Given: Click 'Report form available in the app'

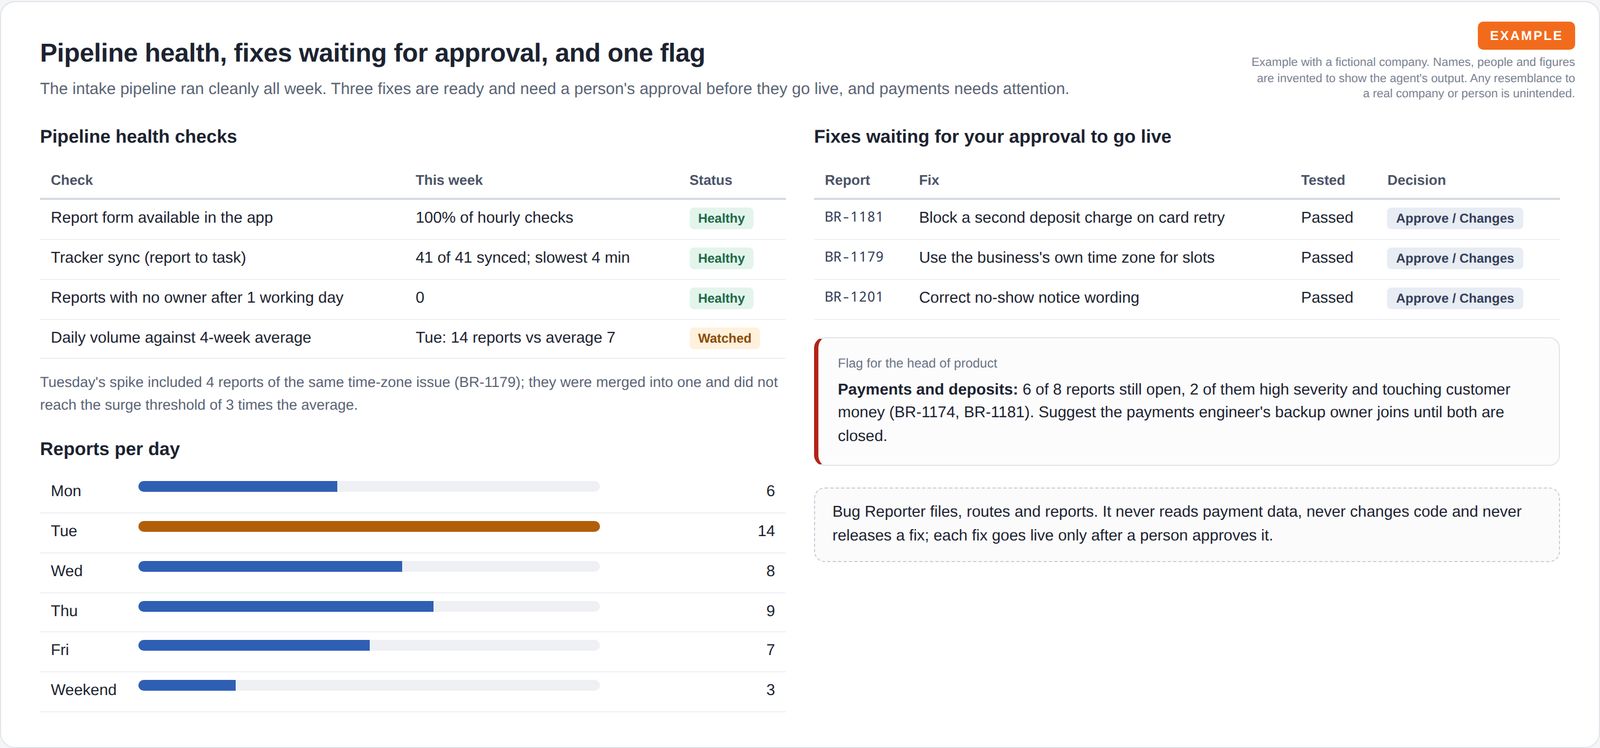Looking at the screenshot, I should pyautogui.click(x=162, y=217).
